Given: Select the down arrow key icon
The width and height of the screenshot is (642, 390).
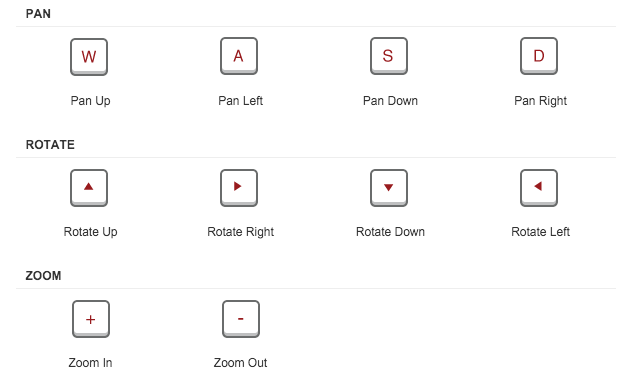Looking at the screenshot, I should pos(389,188).
